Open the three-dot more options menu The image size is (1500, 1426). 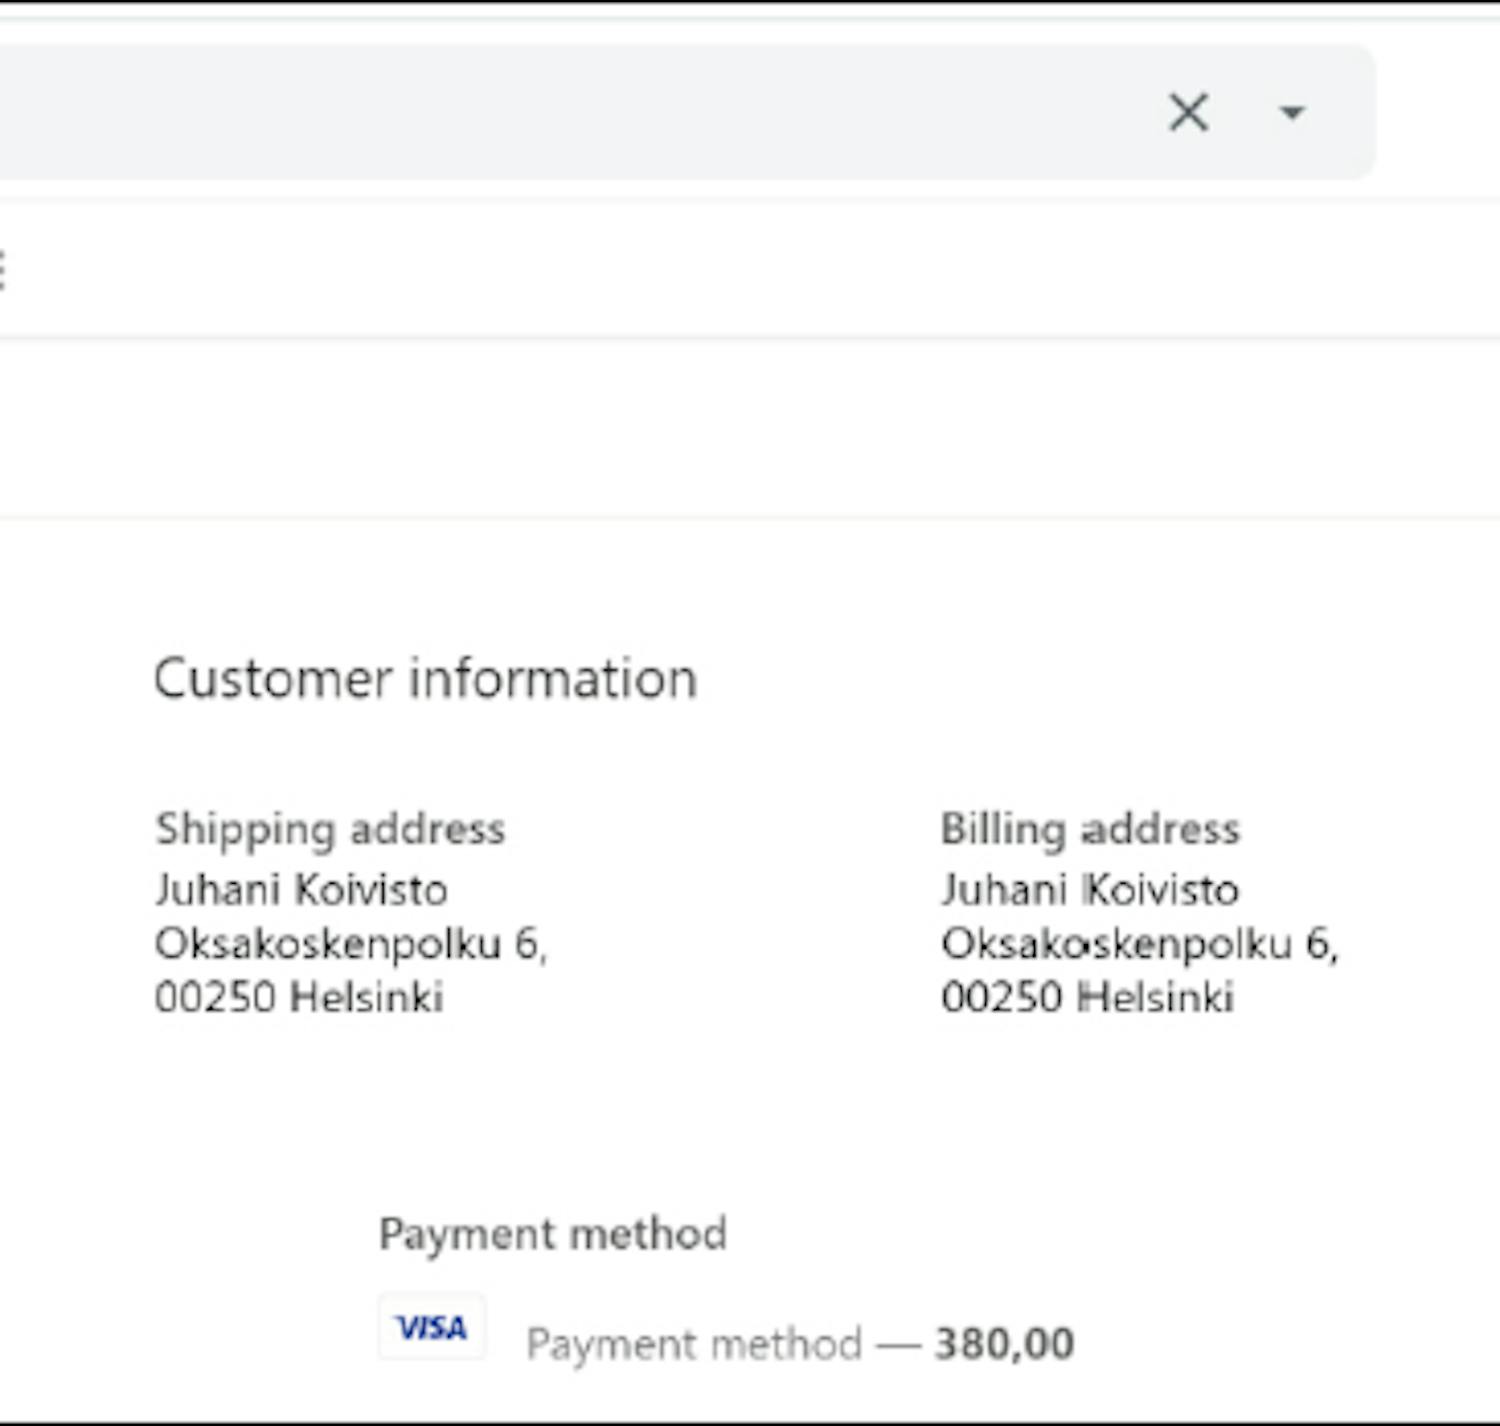3,270
